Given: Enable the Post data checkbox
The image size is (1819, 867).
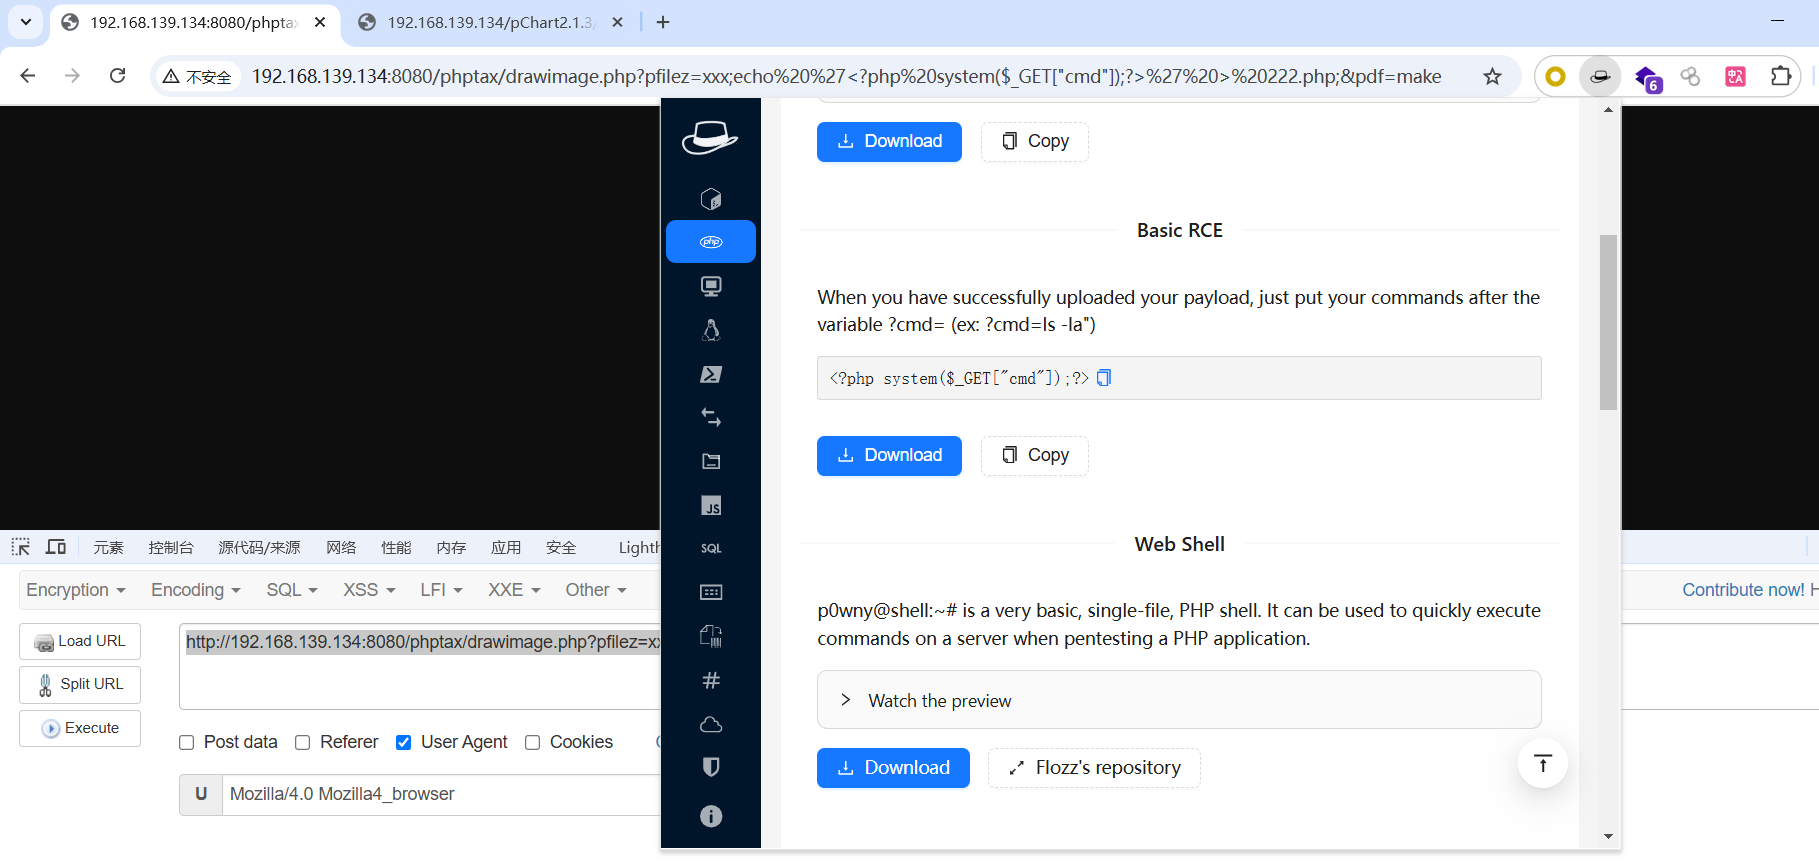Looking at the screenshot, I should 186,742.
